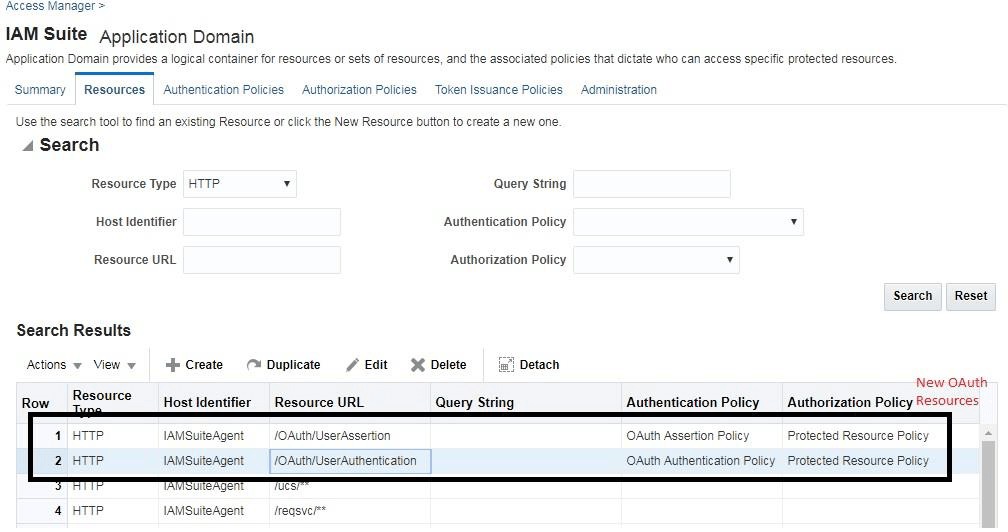Click the Search button

pyautogui.click(x=913, y=296)
